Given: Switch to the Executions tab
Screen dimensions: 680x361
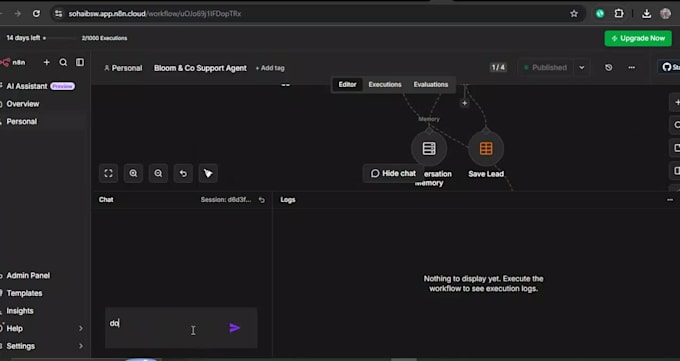Looking at the screenshot, I should point(385,85).
